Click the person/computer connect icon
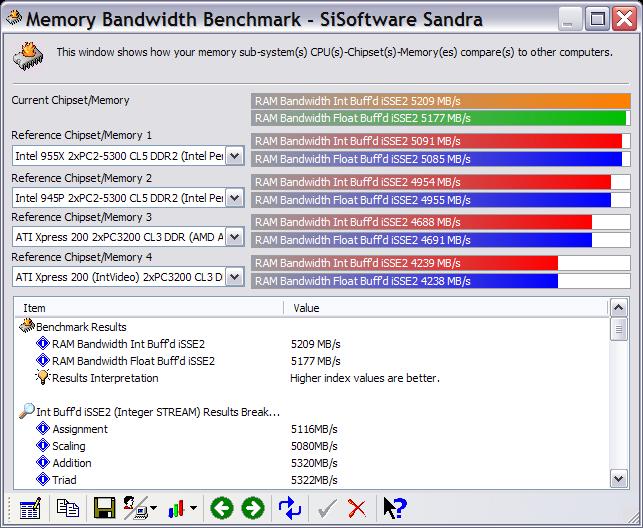 click(136, 508)
